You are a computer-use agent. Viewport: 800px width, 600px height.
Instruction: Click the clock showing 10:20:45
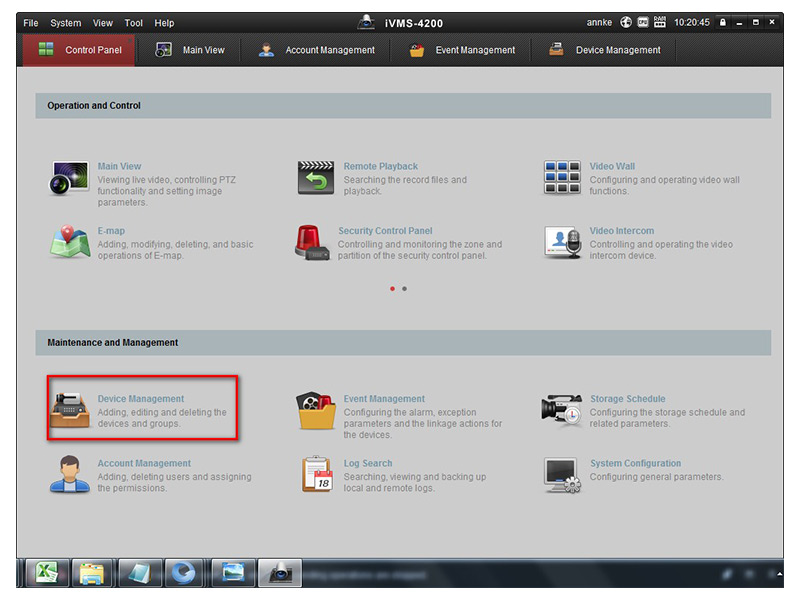(692, 22)
